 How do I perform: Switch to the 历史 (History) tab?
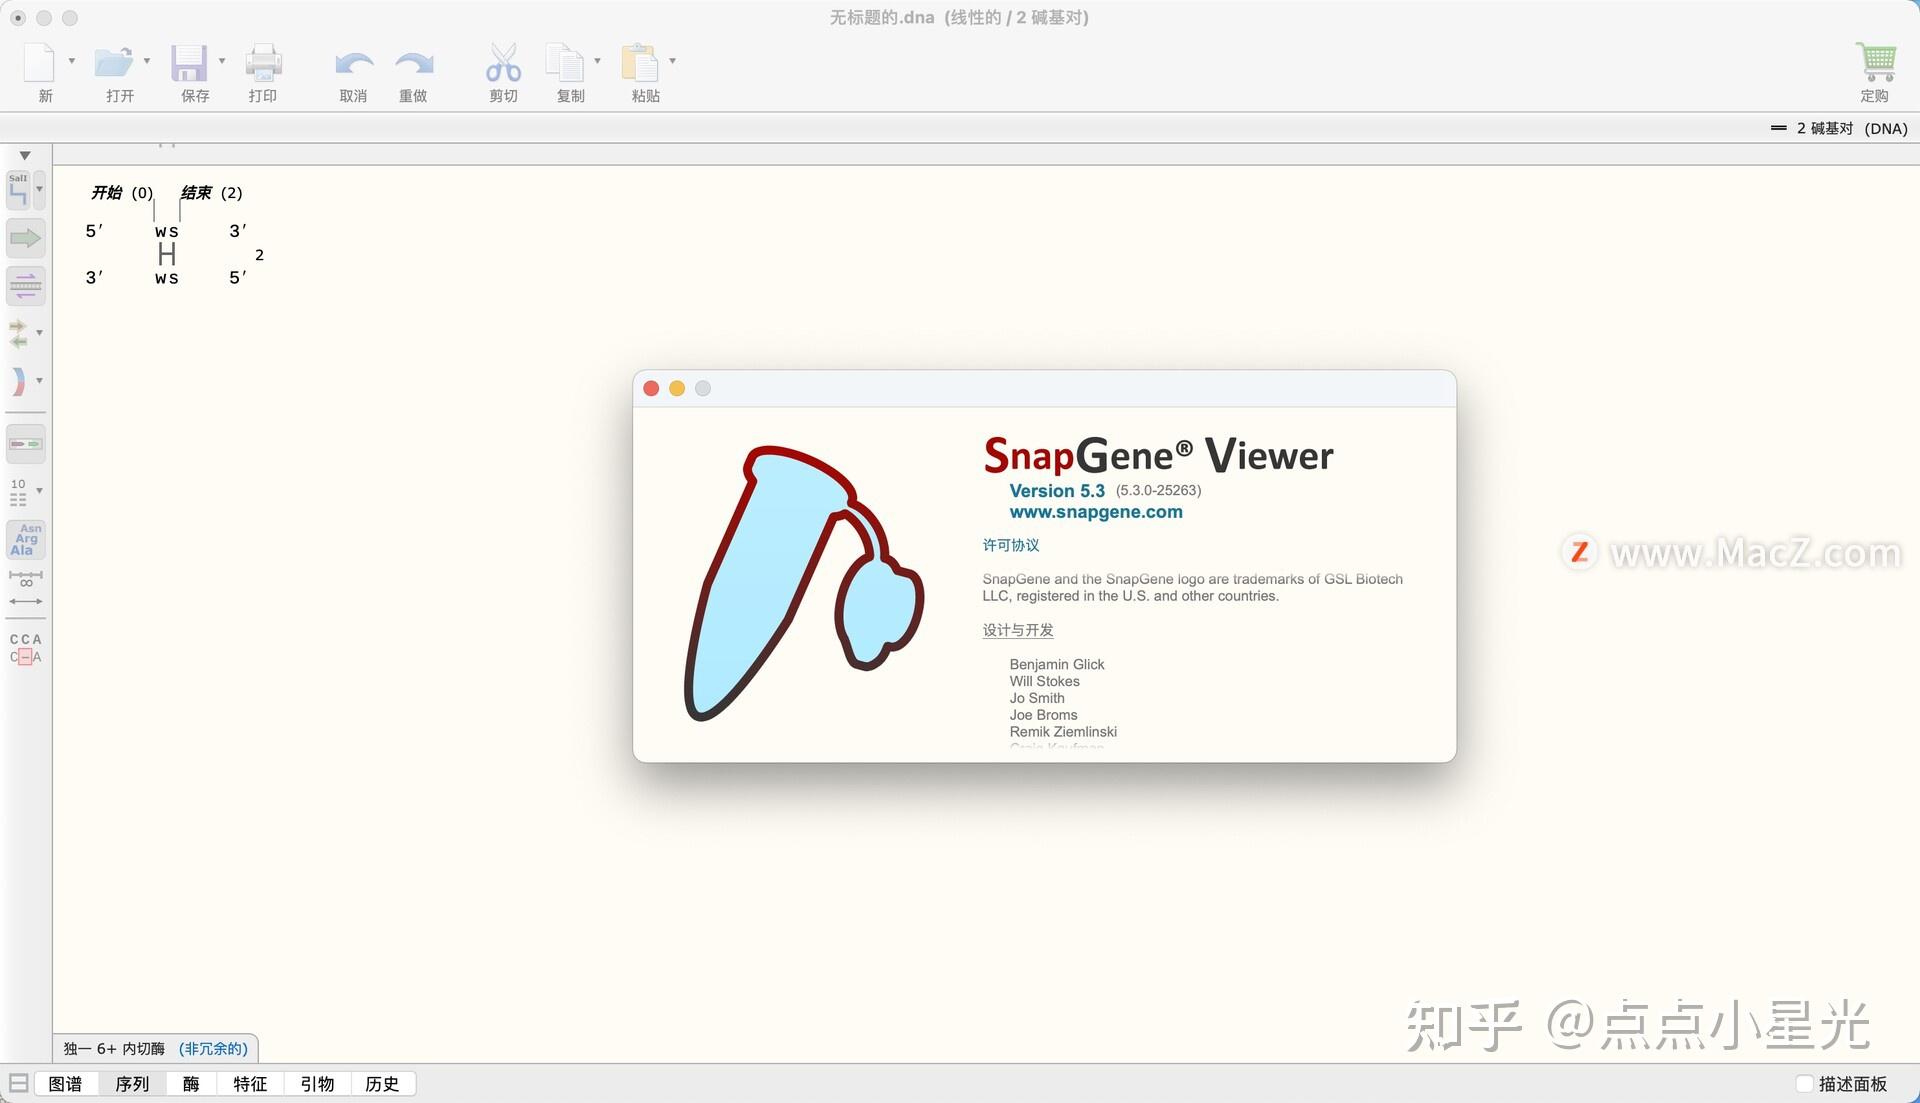pos(382,1083)
